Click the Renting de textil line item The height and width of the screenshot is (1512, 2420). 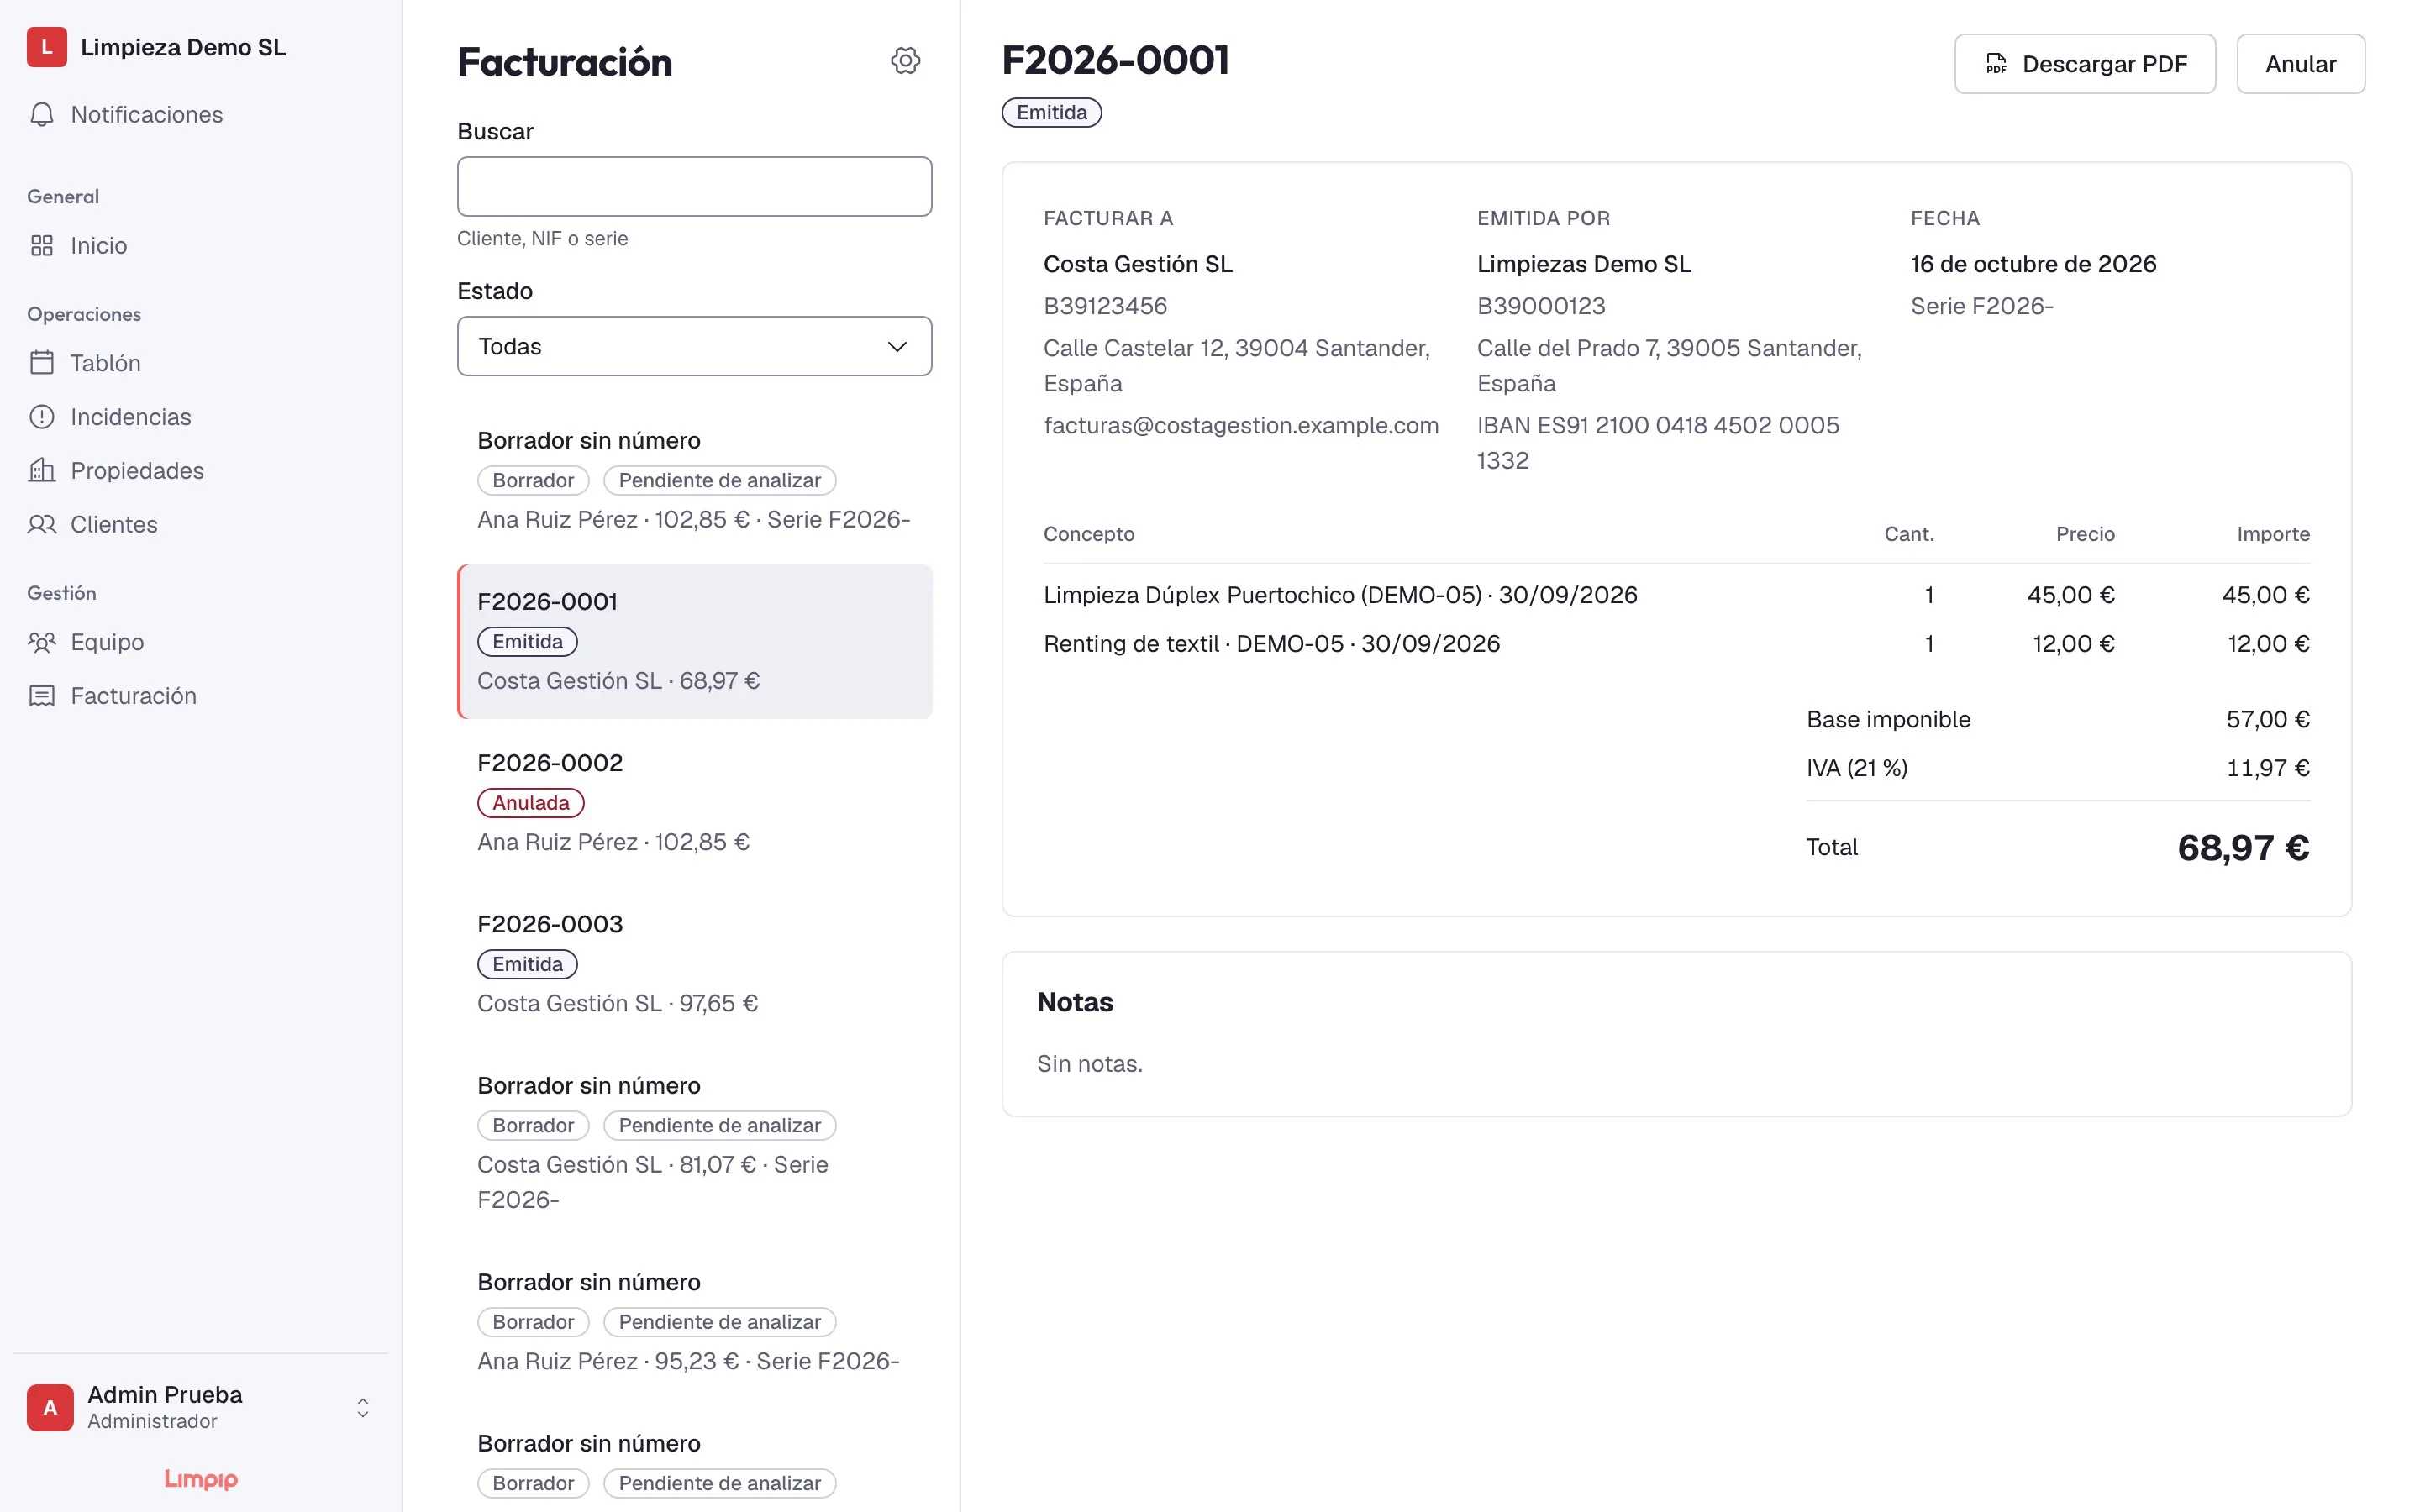1271,643
